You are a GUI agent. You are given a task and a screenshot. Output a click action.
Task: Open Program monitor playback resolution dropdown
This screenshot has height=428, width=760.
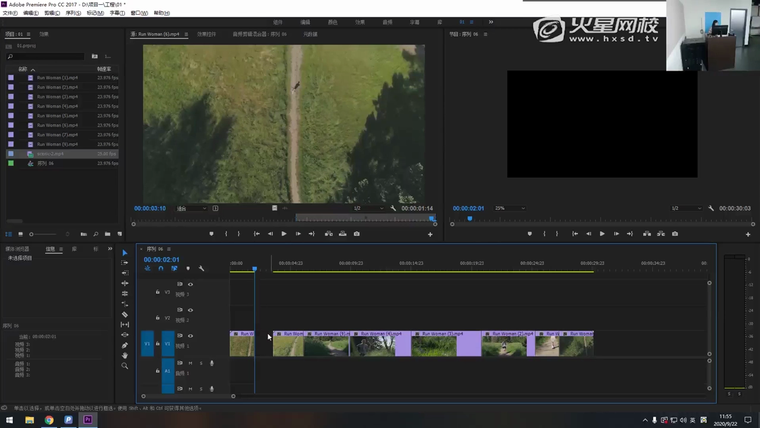coord(689,208)
